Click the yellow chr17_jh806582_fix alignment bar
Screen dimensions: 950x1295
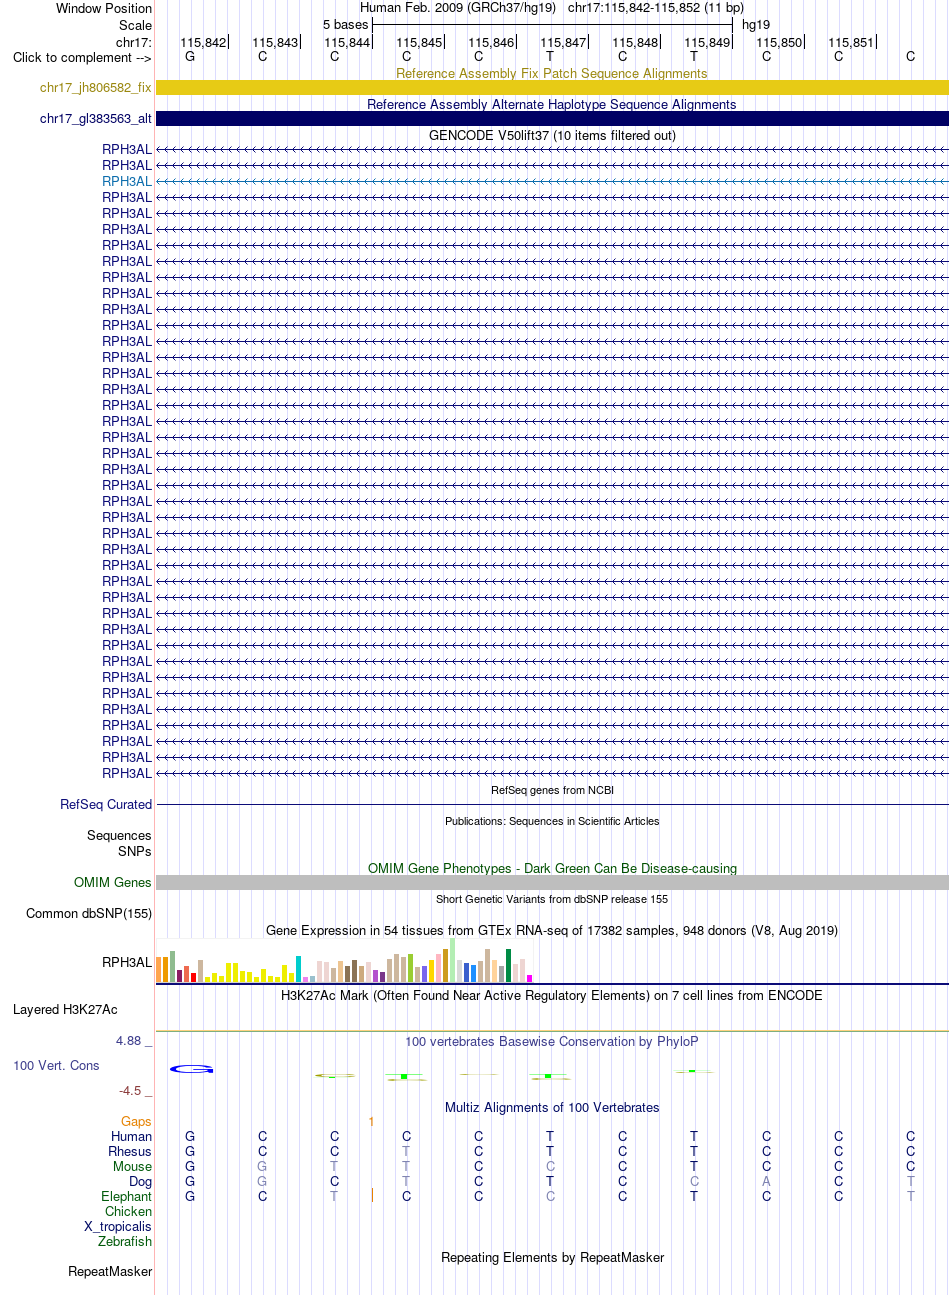tap(552, 88)
